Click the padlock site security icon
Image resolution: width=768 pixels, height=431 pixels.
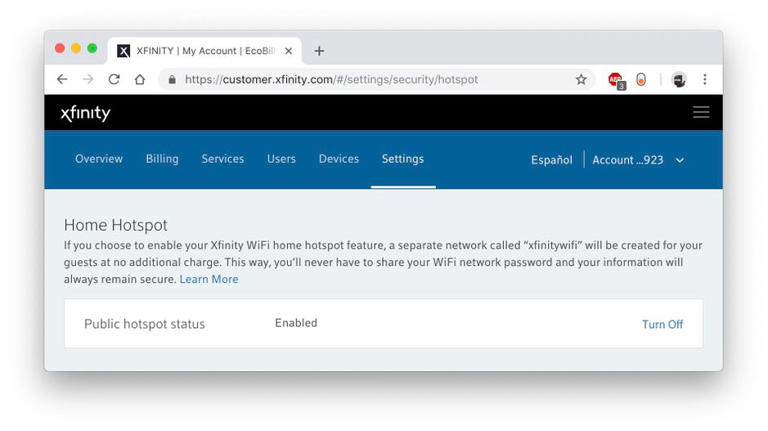[x=172, y=79]
